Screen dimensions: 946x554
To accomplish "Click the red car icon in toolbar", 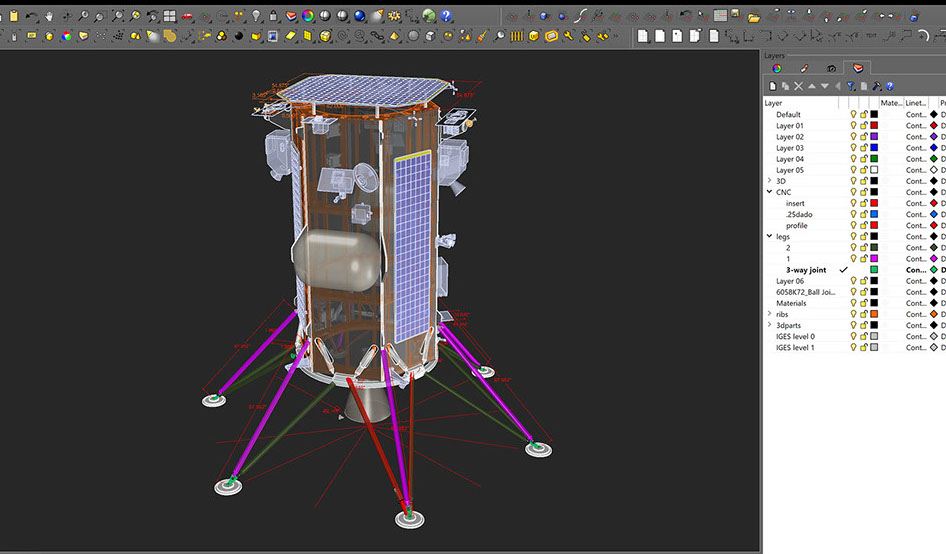I will pos(187,16).
